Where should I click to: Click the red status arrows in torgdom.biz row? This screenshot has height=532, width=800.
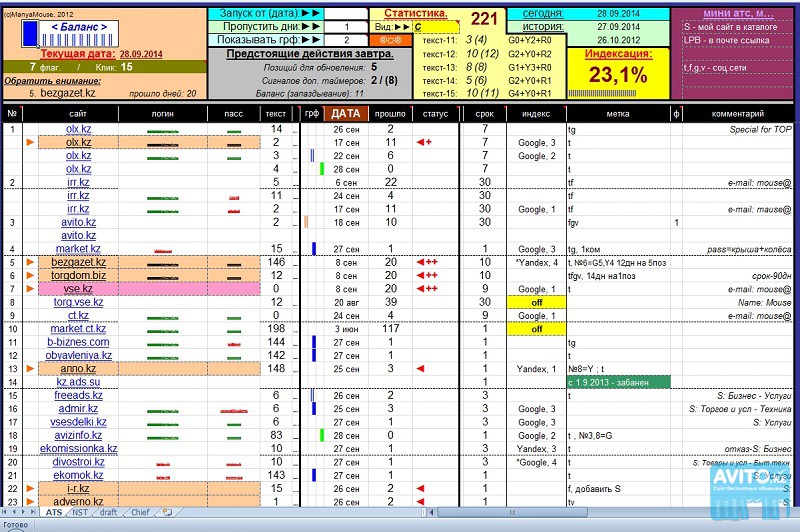coord(427,275)
